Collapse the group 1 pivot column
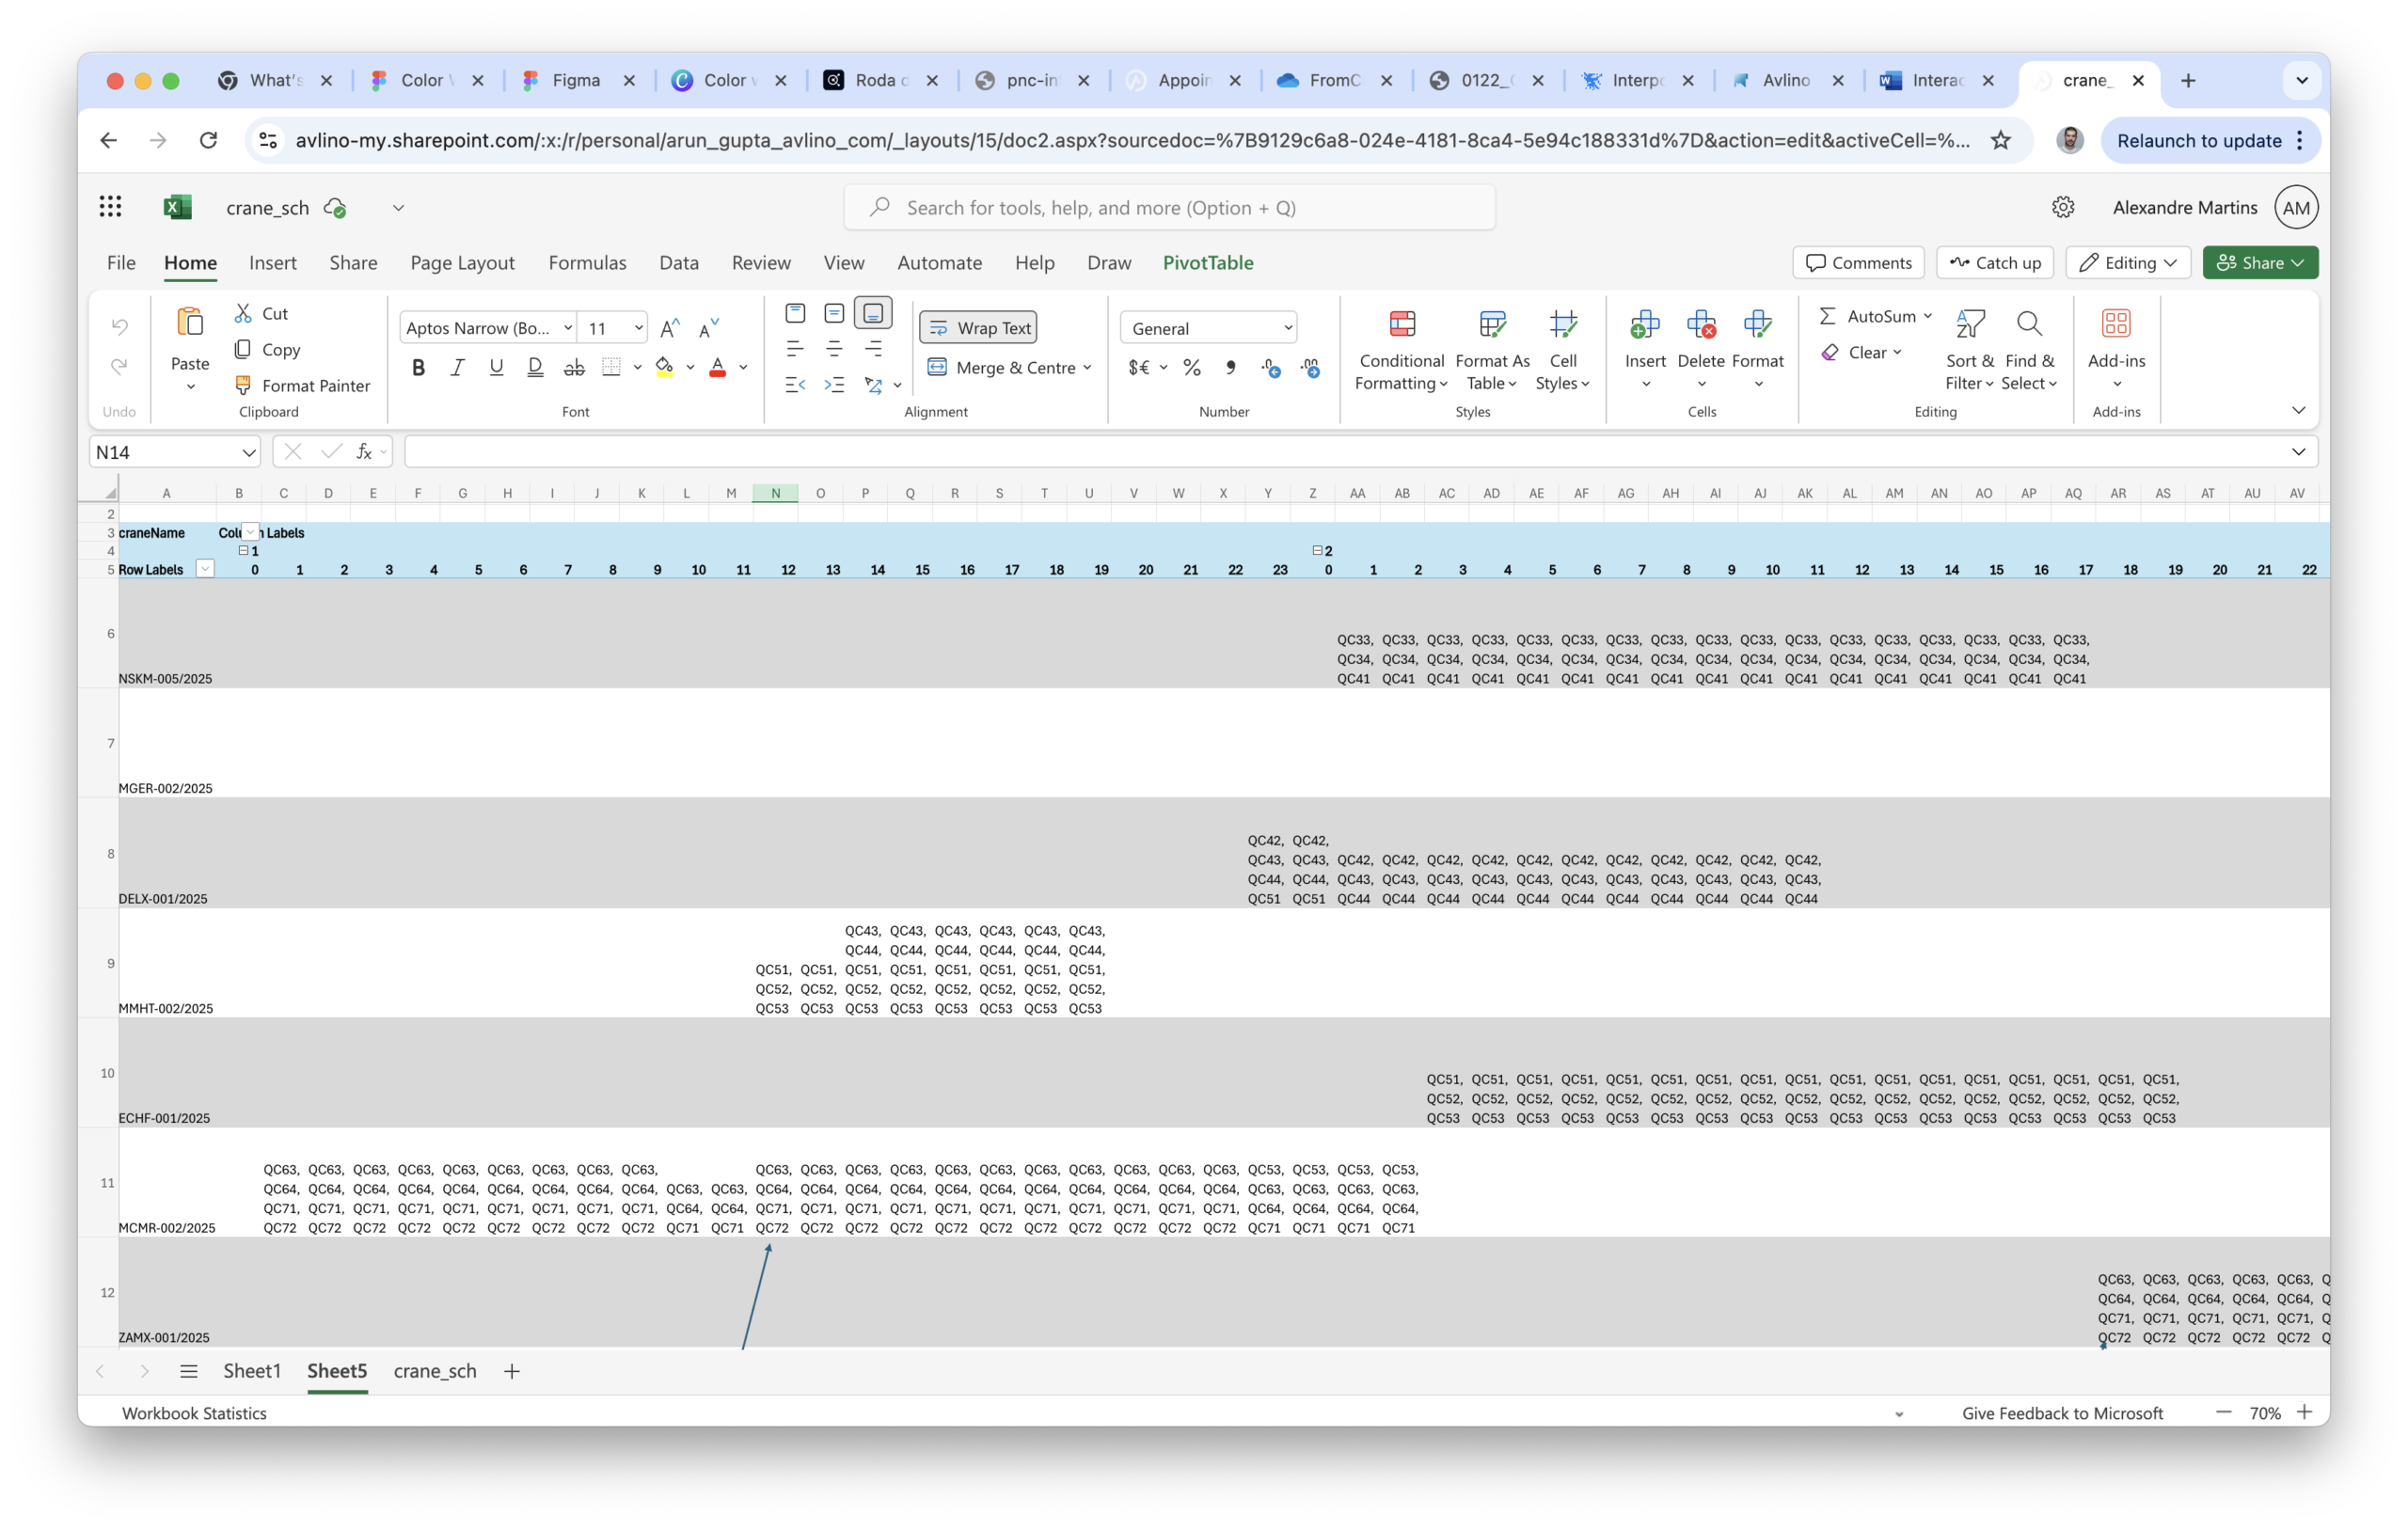2408x1529 pixels. tap(243, 551)
